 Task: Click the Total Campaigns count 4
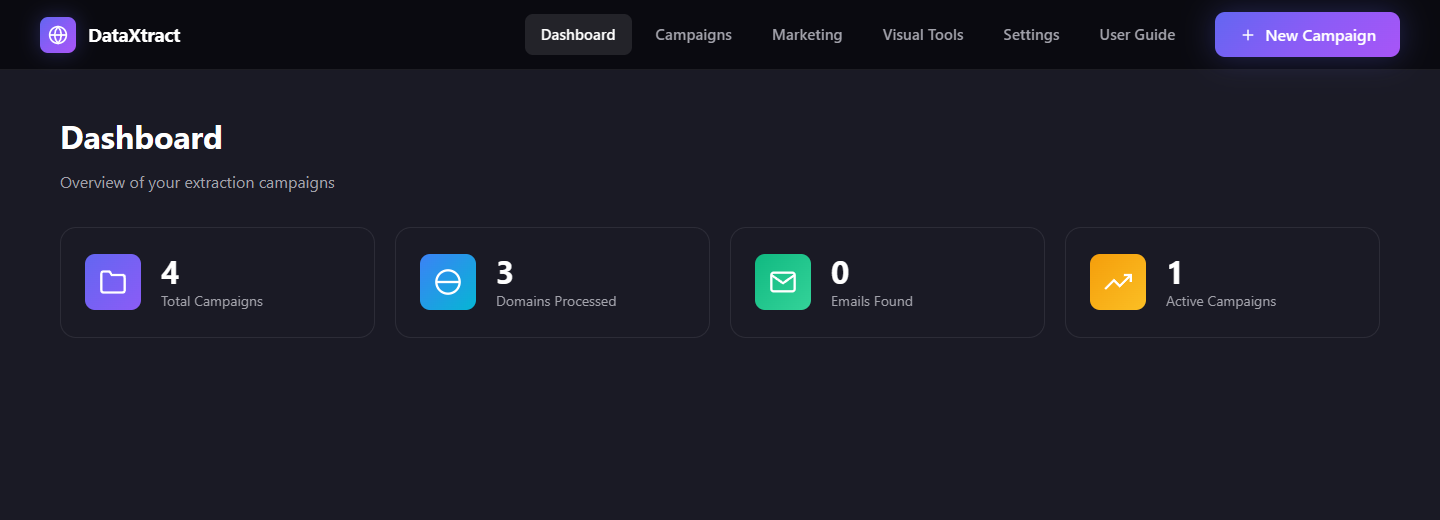(x=170, y=273)
